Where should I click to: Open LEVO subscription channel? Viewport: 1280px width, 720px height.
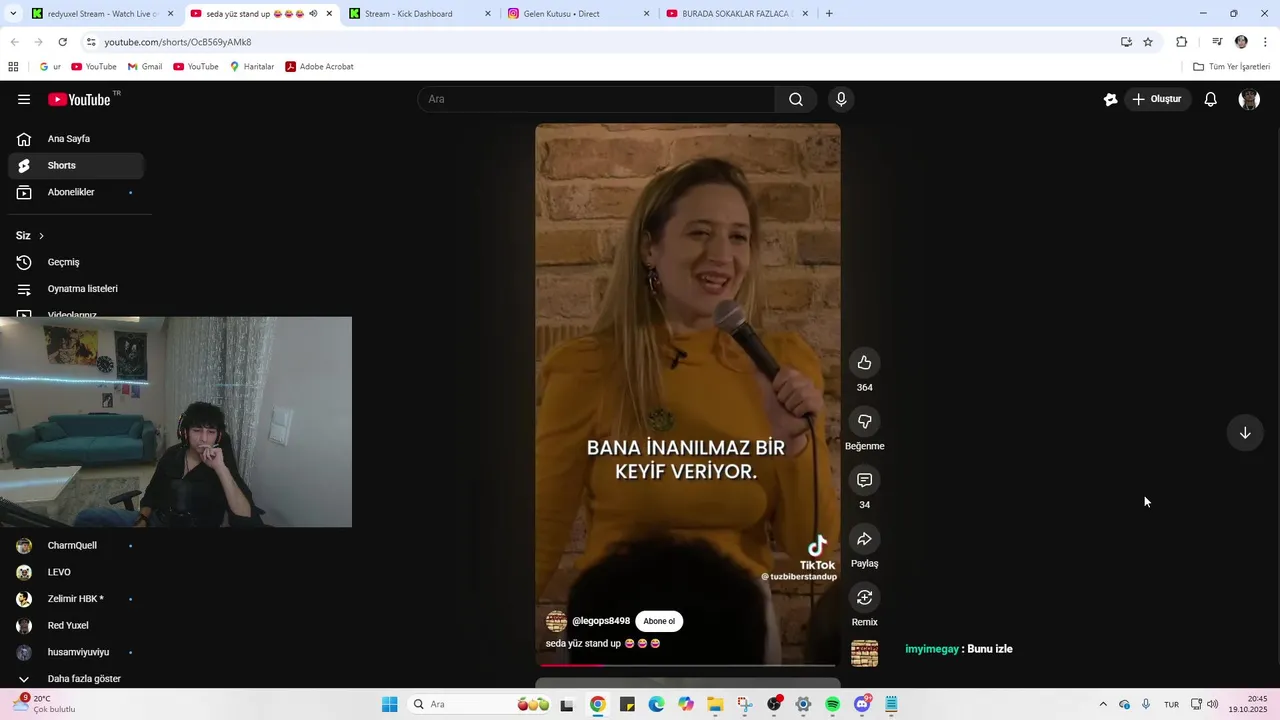point(76,572)
